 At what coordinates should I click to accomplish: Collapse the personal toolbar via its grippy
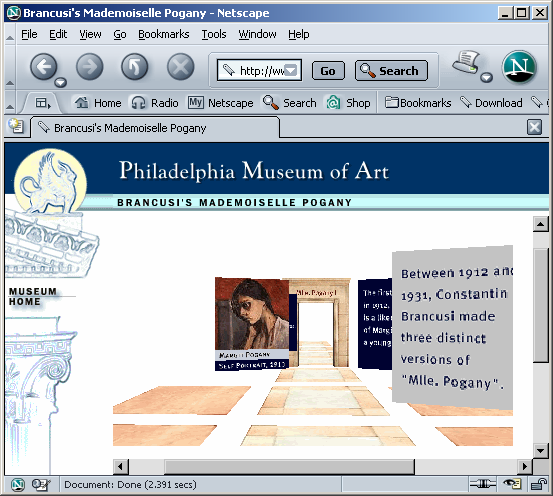point(10,103)
